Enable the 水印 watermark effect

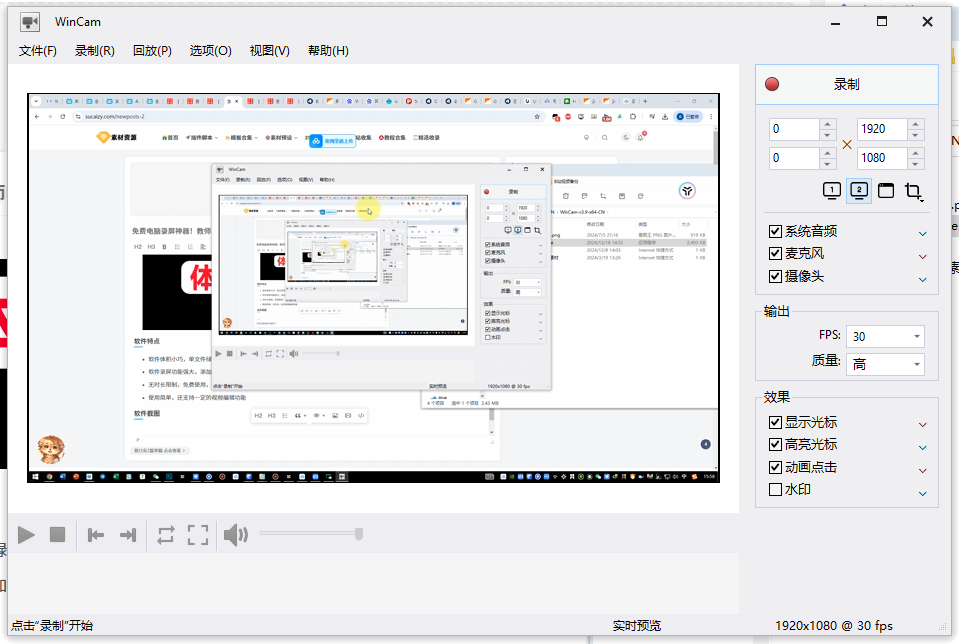click(775, 490)
